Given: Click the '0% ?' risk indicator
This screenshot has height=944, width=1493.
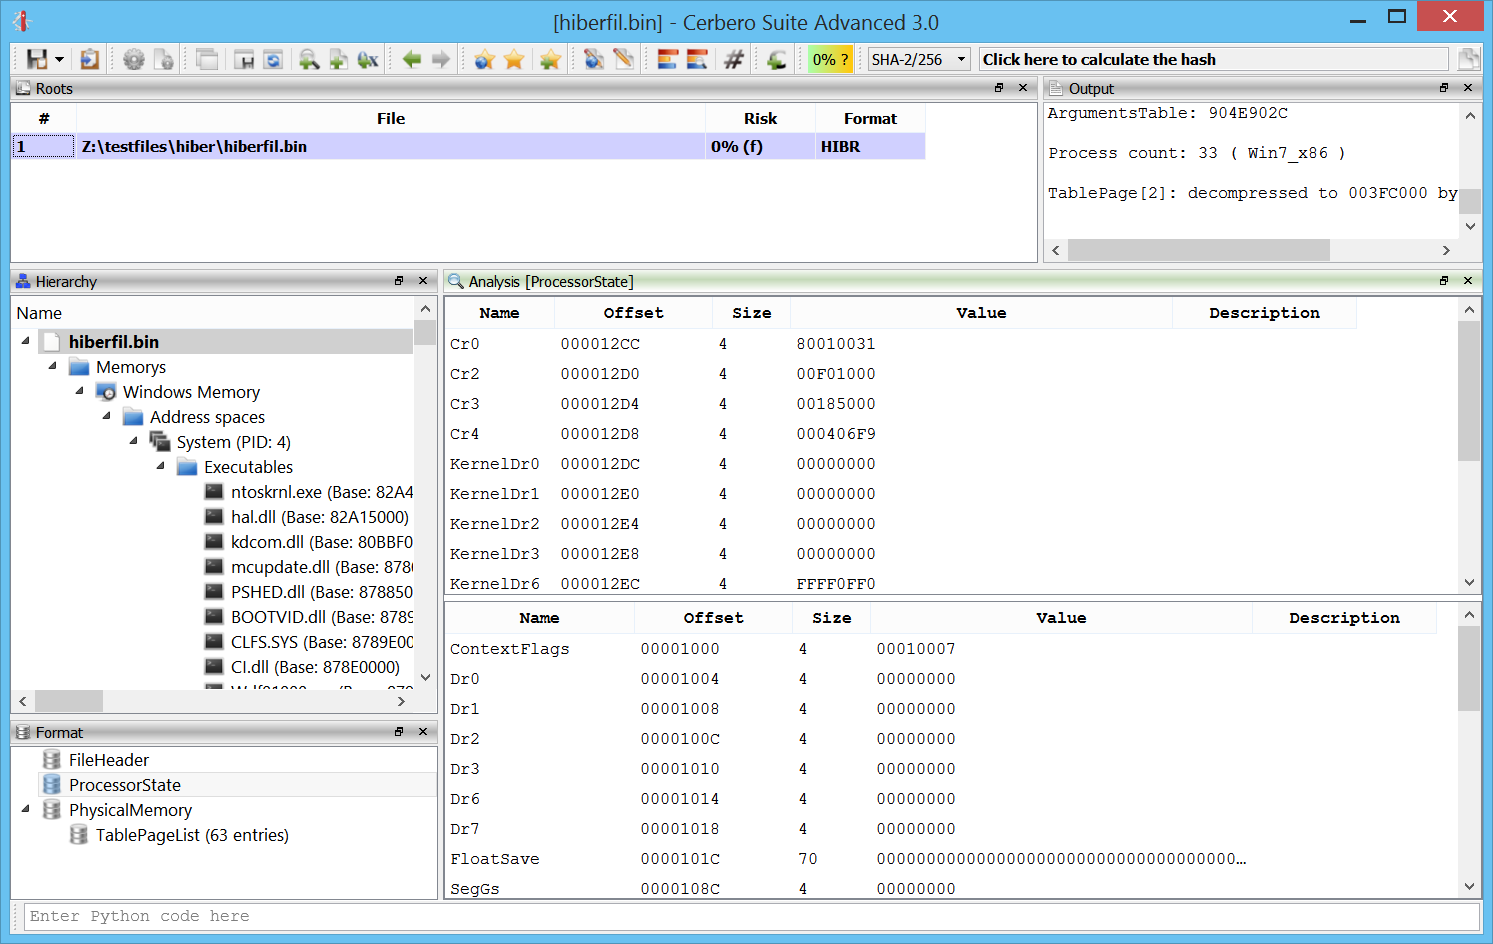Looking at the screenshot, I should [830, 60].
